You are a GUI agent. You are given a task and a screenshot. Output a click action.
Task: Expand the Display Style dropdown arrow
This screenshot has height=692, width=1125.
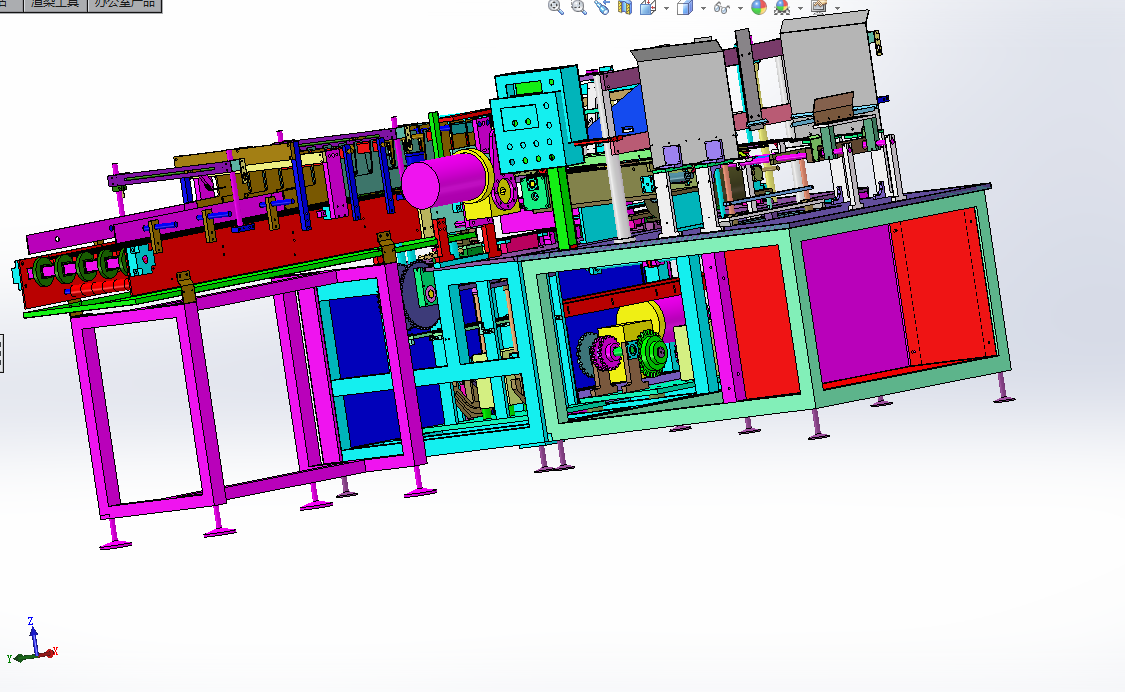coord(703,9)
